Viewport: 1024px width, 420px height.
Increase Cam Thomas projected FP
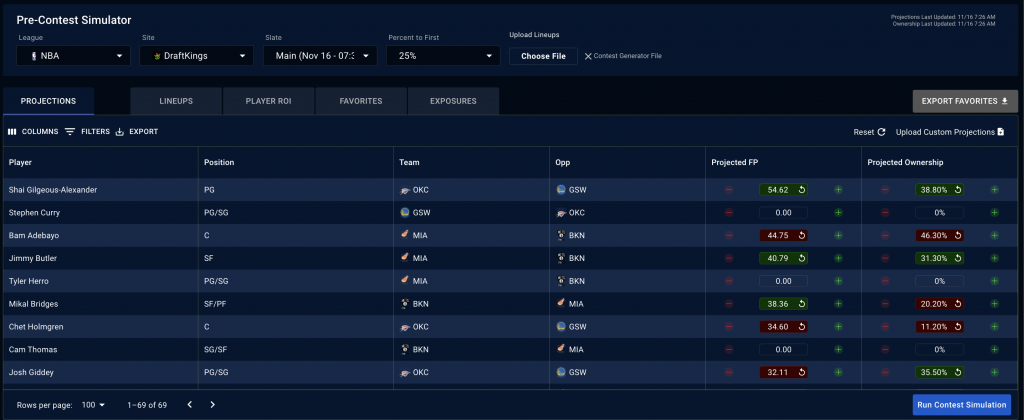tap(839, 350)
